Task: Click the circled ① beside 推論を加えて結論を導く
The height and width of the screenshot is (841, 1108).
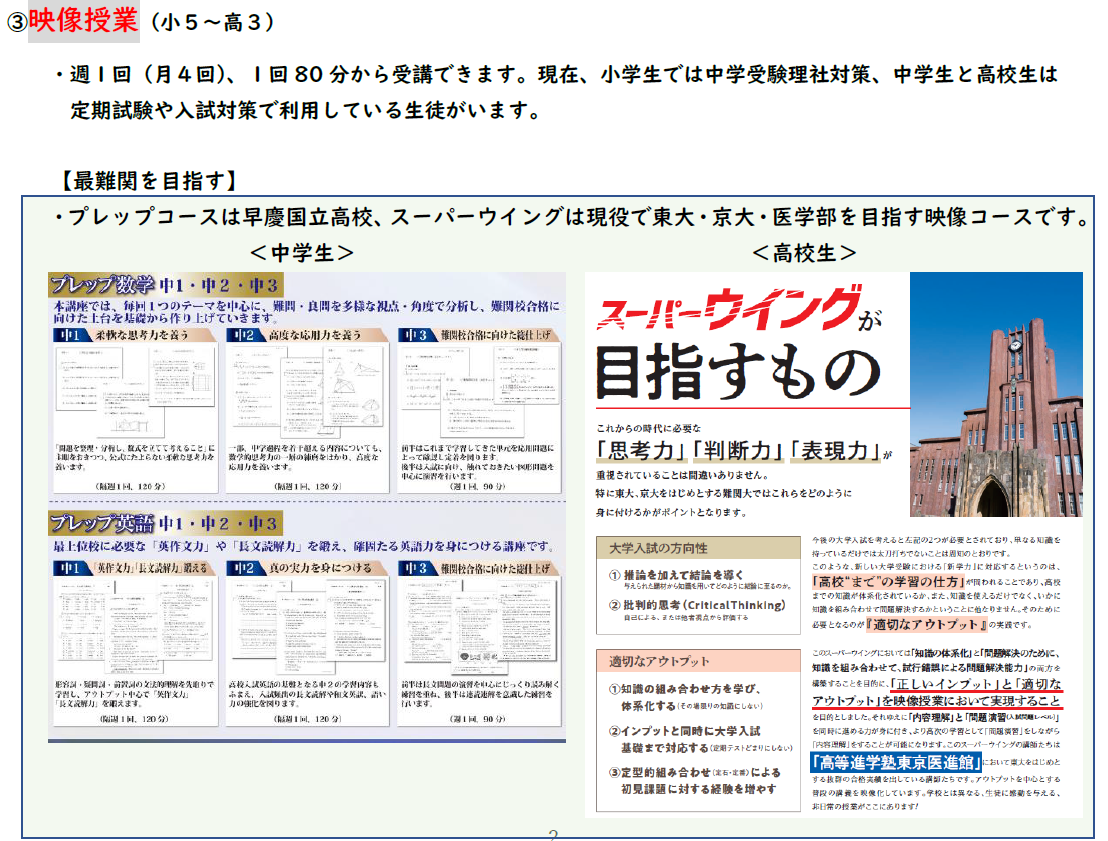Action: [615, 575]
